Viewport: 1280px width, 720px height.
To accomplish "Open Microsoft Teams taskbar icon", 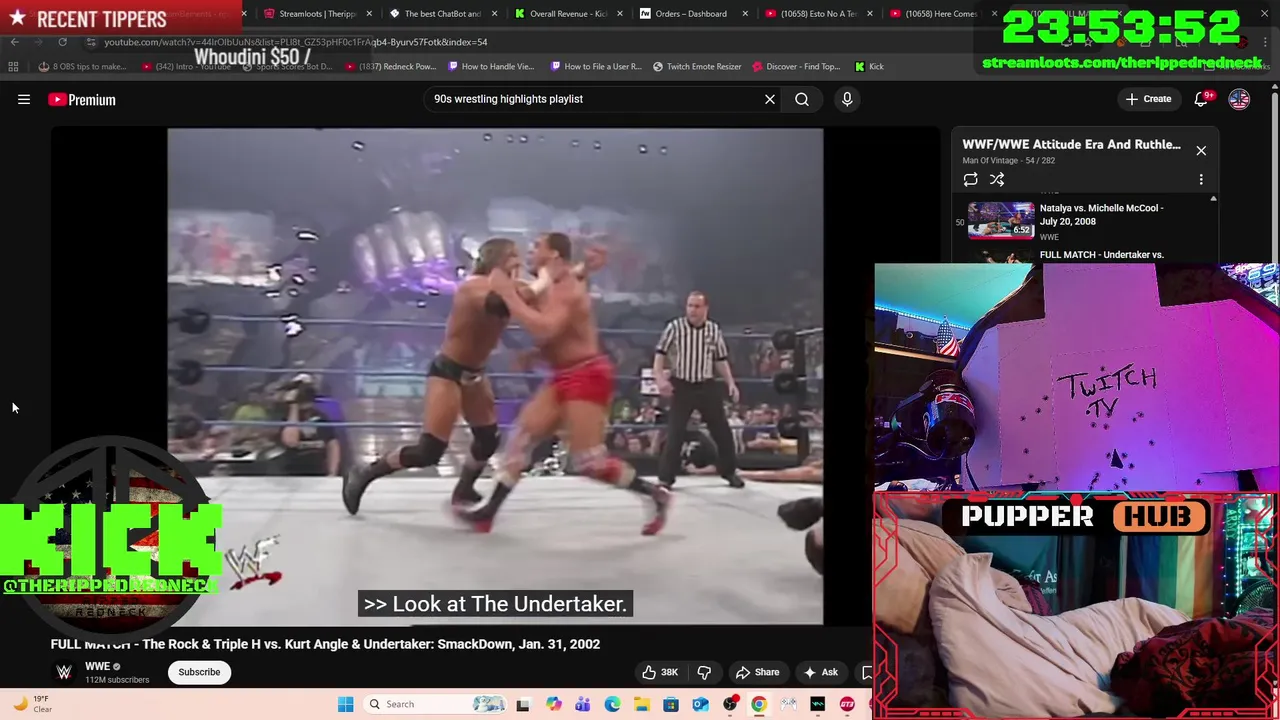I will pyautogui.click(x=582, y=704).
